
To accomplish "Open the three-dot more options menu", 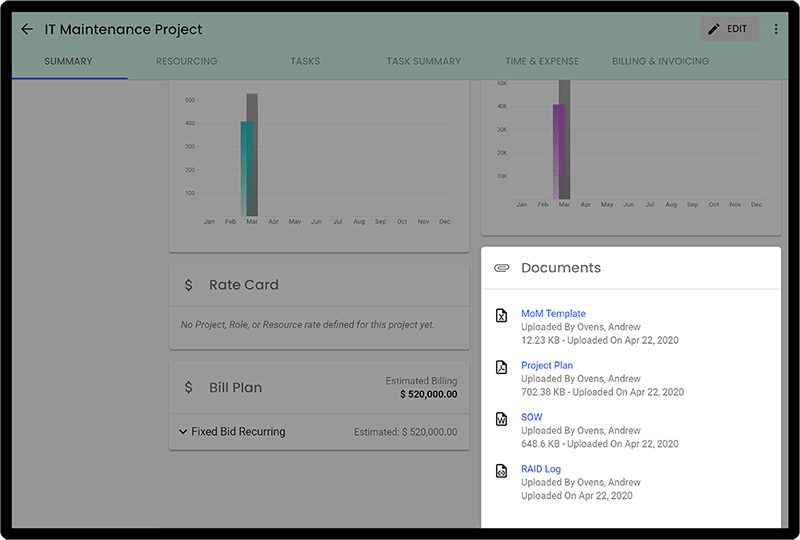I will click(x=776, y=29).
